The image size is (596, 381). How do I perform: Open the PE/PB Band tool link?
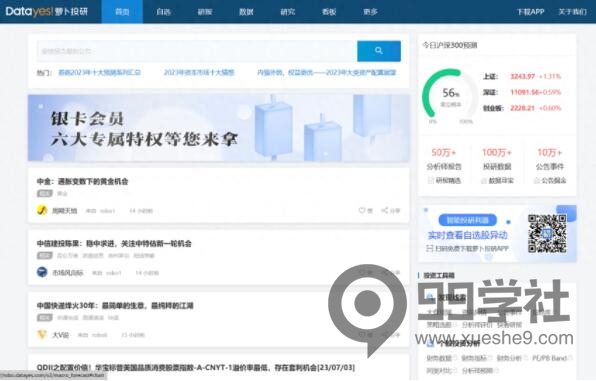coord(549,358)
